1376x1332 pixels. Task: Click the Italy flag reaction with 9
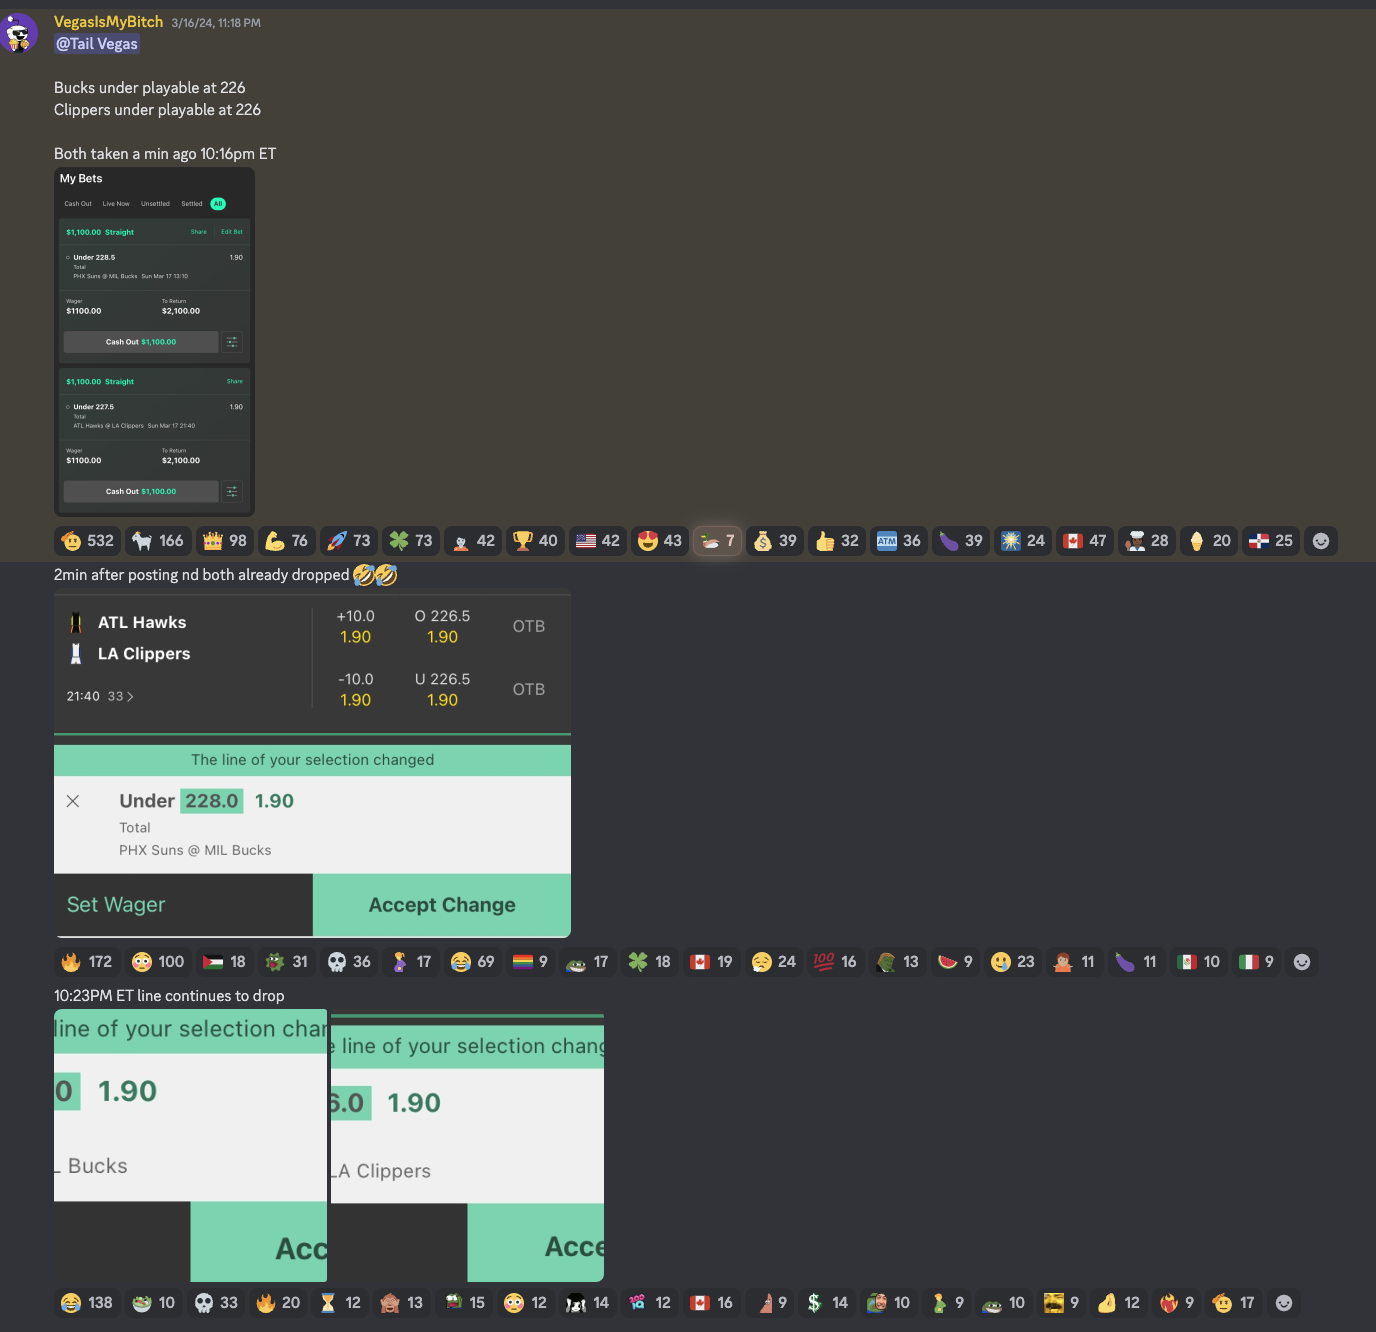[1257, 962]
